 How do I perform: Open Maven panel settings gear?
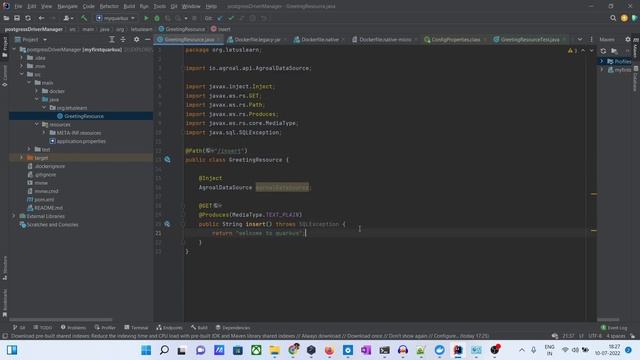[x=628, y=40]
